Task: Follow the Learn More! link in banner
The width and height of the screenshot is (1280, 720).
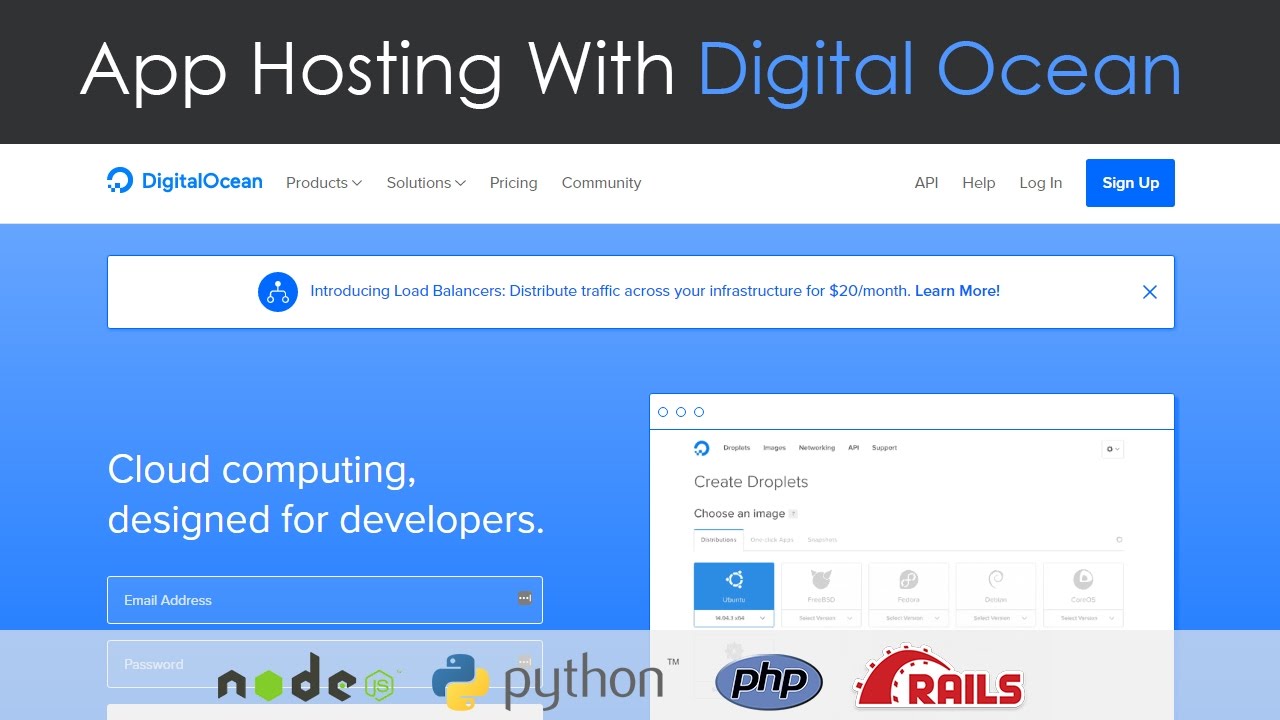Action: (957, 291)
